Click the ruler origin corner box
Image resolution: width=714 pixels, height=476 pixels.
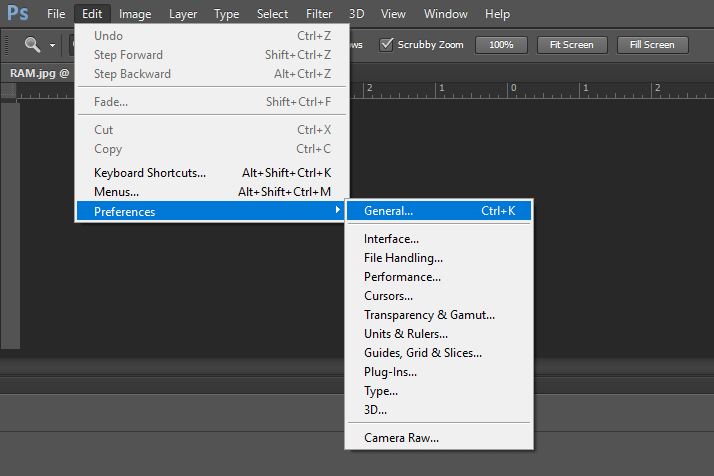9,91
